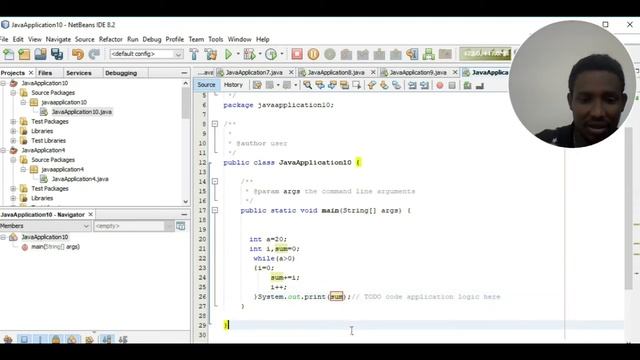Close the JavaApplication9.java tab
This screenshot has width=640, height=360.
(455, 72)
